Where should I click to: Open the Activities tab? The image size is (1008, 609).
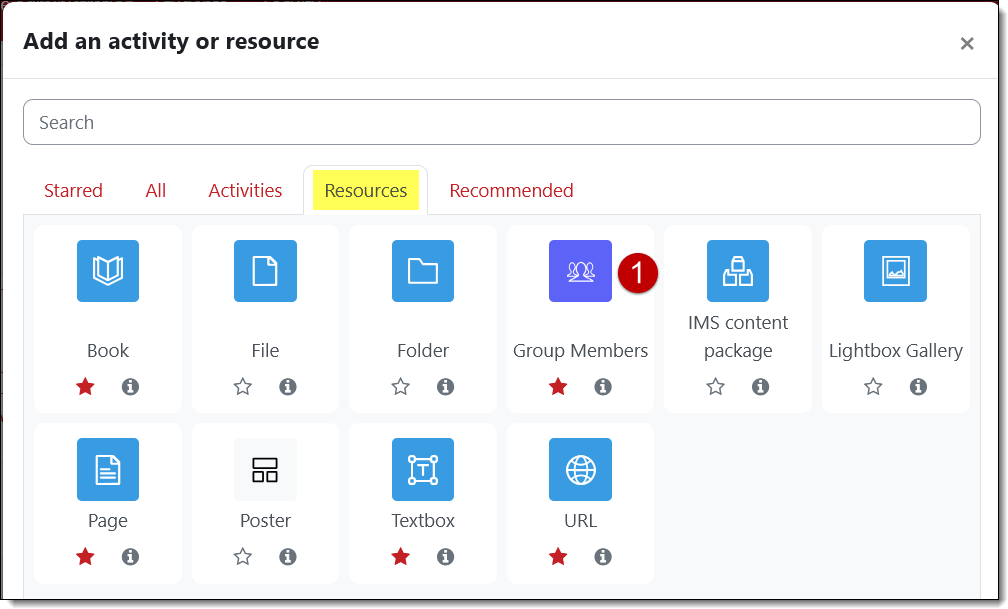[x=246, y=190]
